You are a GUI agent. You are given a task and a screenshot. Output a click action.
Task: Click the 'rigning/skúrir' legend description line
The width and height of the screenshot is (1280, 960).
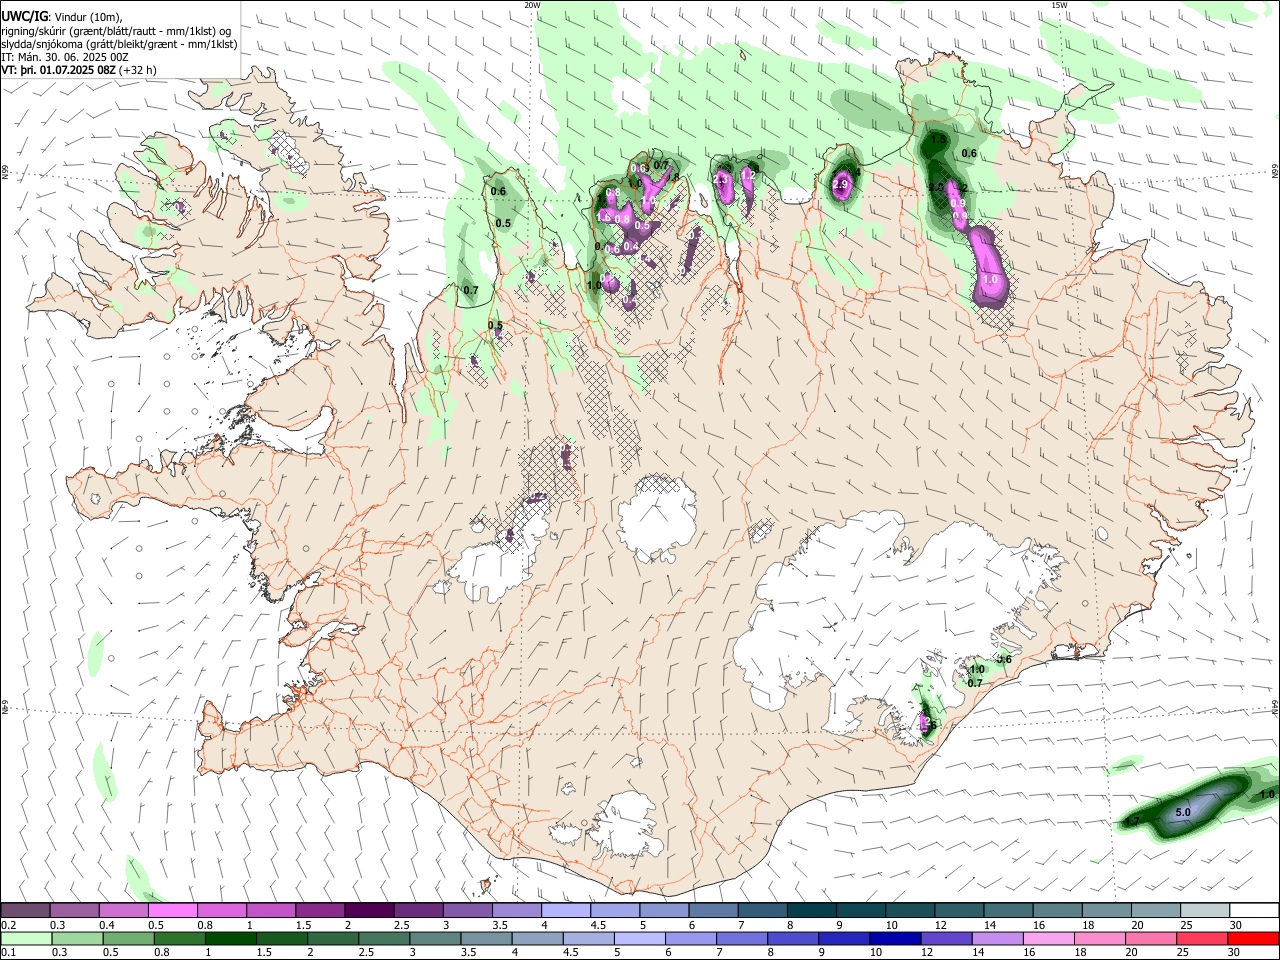(x=118, y=30)
